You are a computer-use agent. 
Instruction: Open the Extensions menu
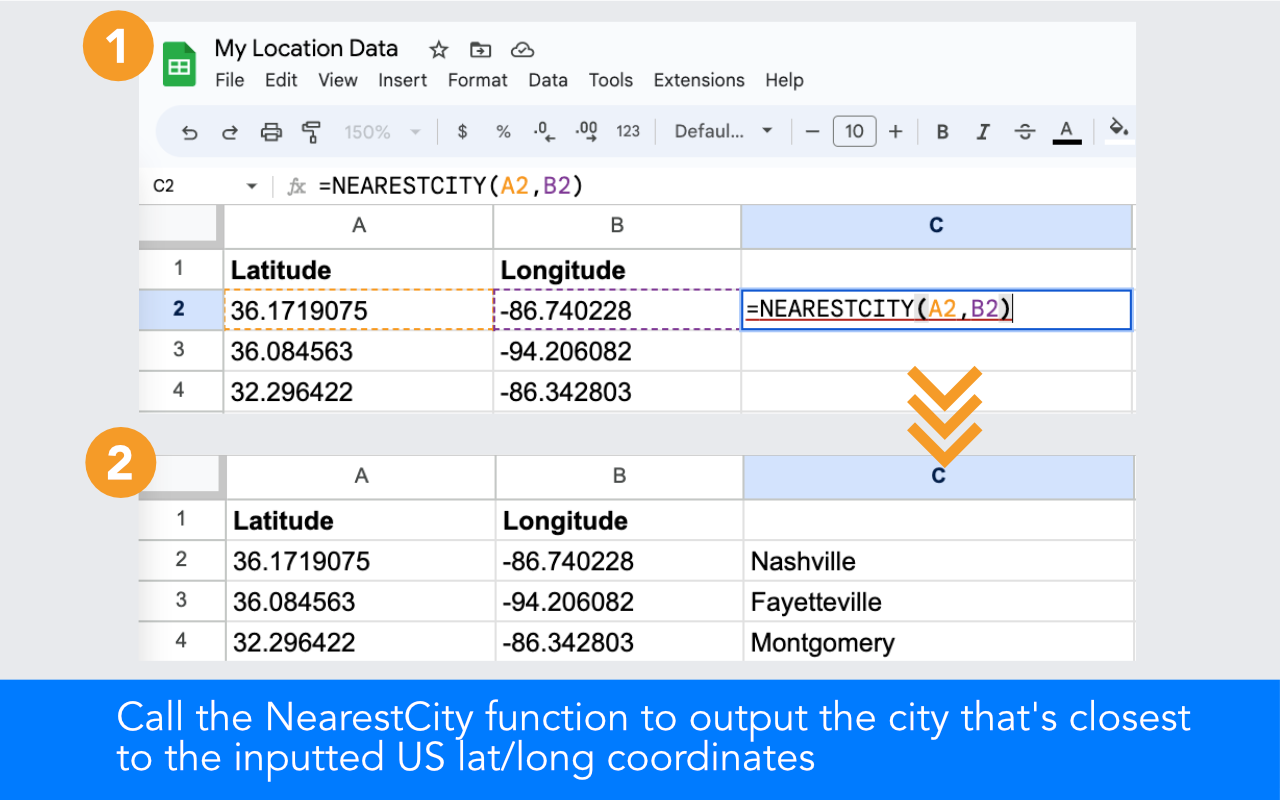tap(699, 80)
